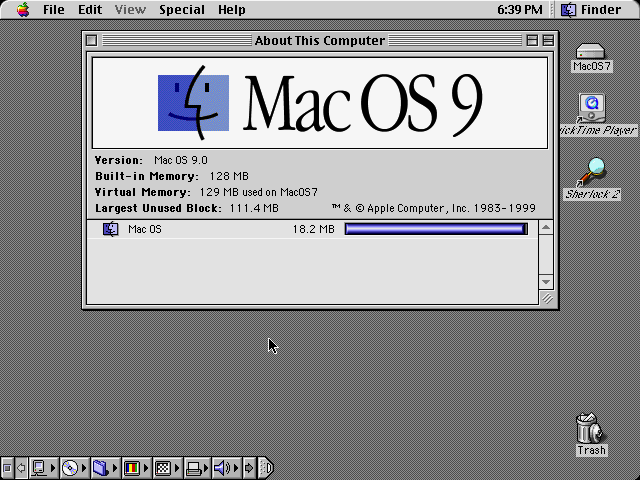The width and height of the screenshot is (640, 480).
Task: Click the scroll down arrow
Action: coord(546,282)
